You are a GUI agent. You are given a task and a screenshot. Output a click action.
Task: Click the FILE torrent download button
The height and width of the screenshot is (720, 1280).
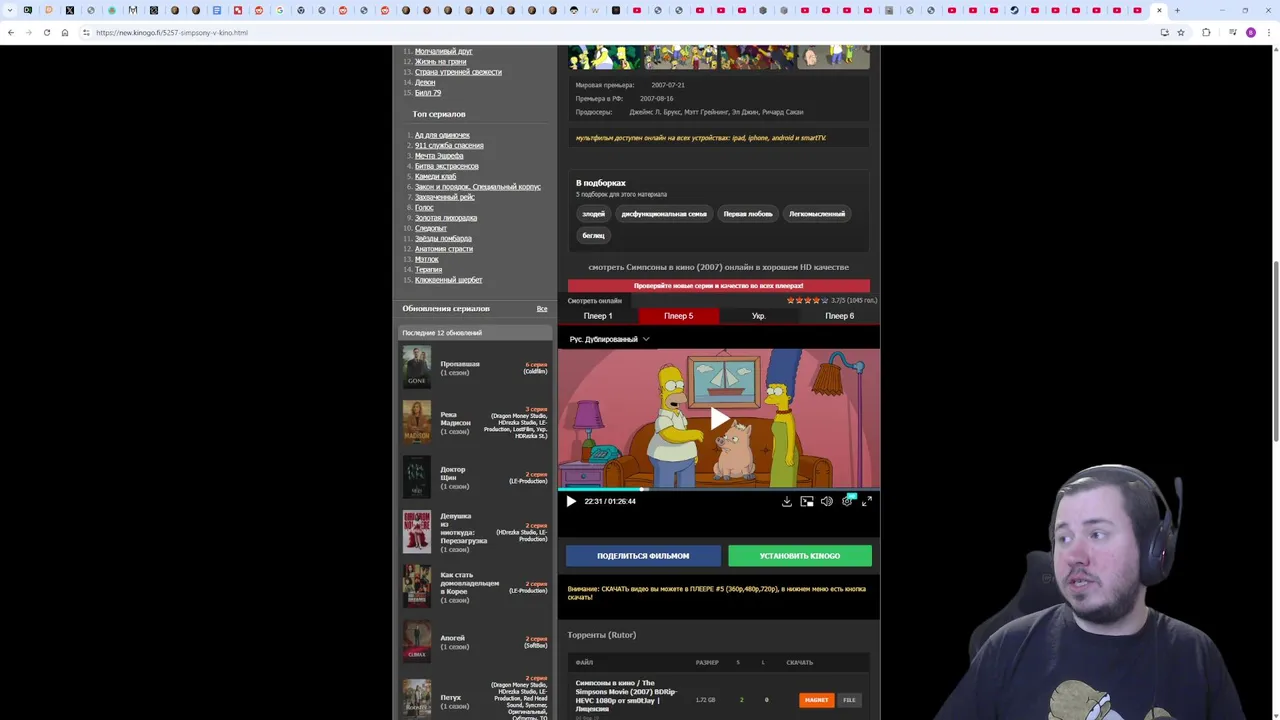[x=849, y=700]
